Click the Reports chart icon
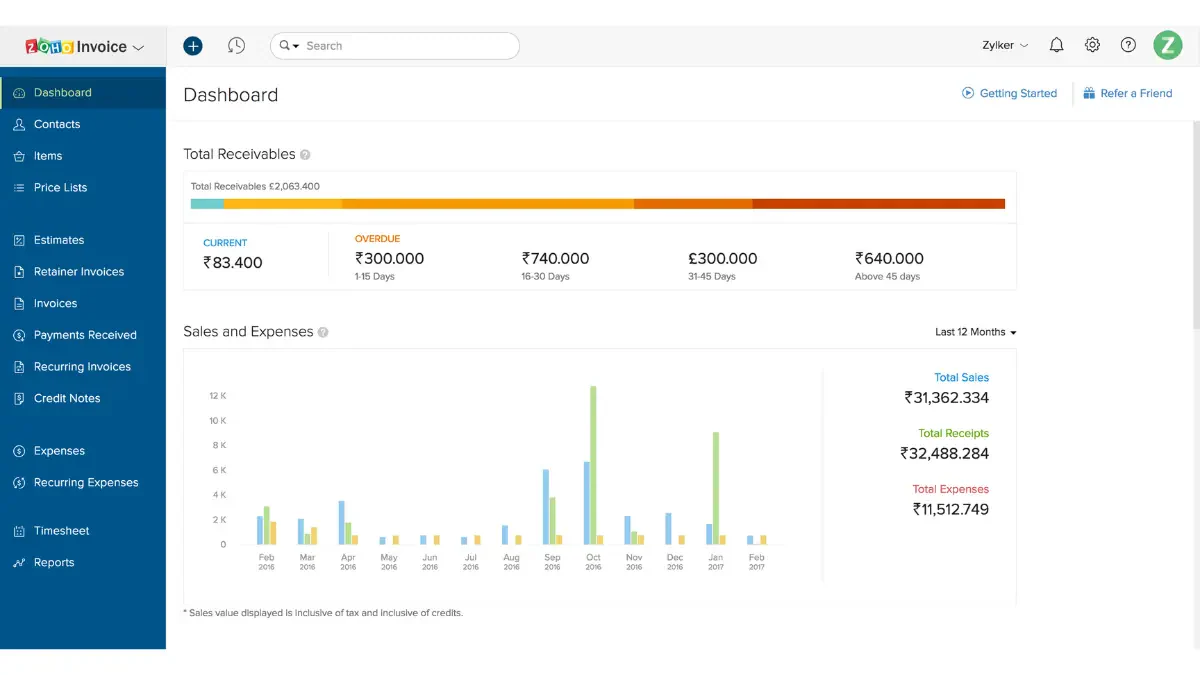This screenshot has height=675, width=1200. [19, 563]
